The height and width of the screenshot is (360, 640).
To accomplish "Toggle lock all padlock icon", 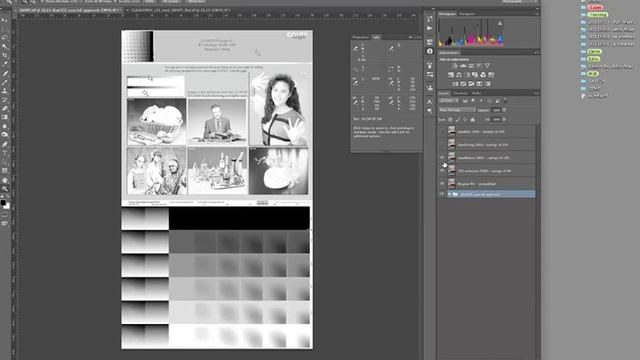I will tap(473, 120).
